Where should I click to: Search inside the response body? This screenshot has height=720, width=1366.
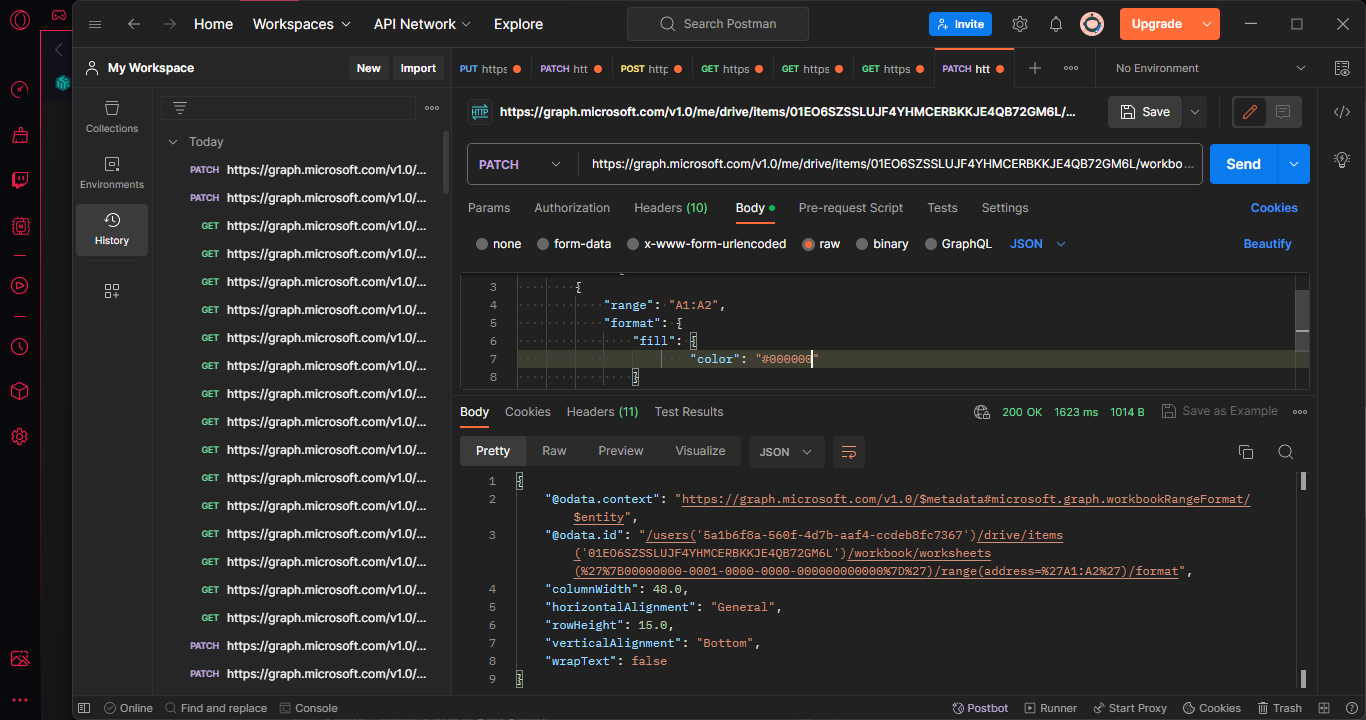click(1286, 452)
